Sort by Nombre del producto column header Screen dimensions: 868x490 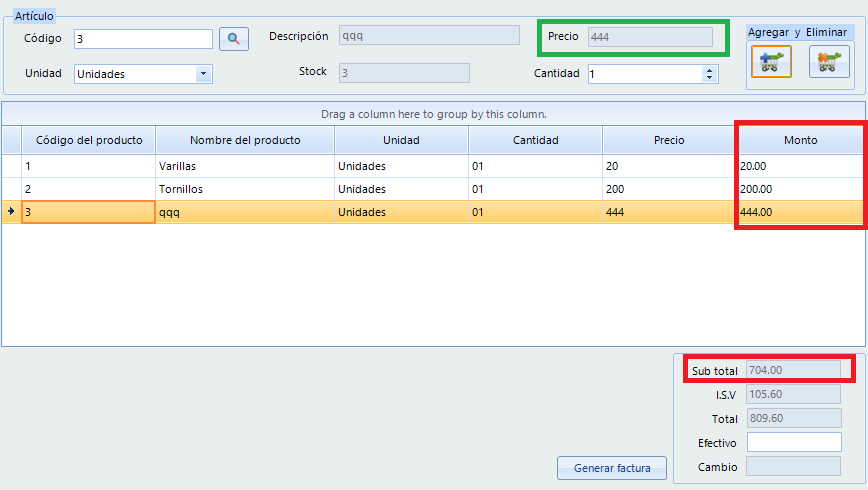[245, 140]
